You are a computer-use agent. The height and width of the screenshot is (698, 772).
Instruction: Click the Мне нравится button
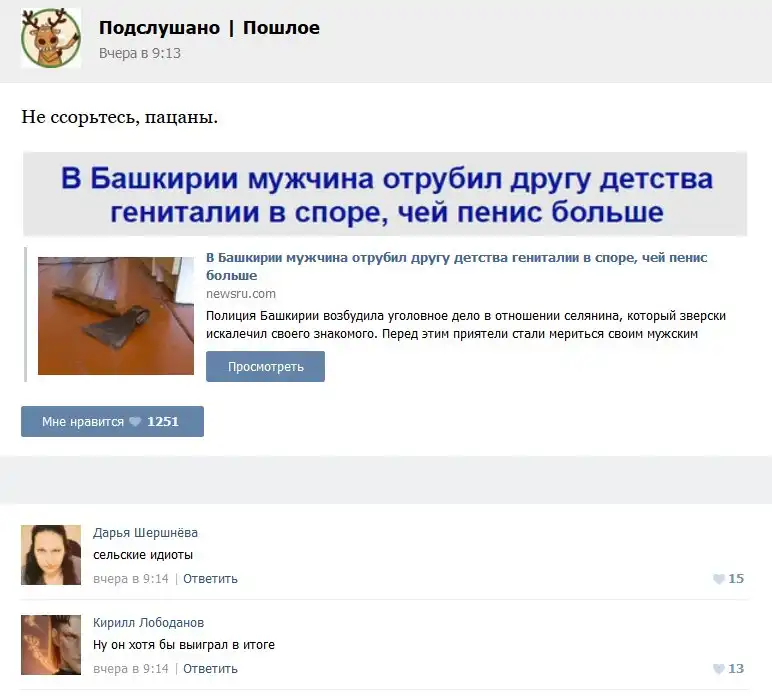[x=112, y=421]
